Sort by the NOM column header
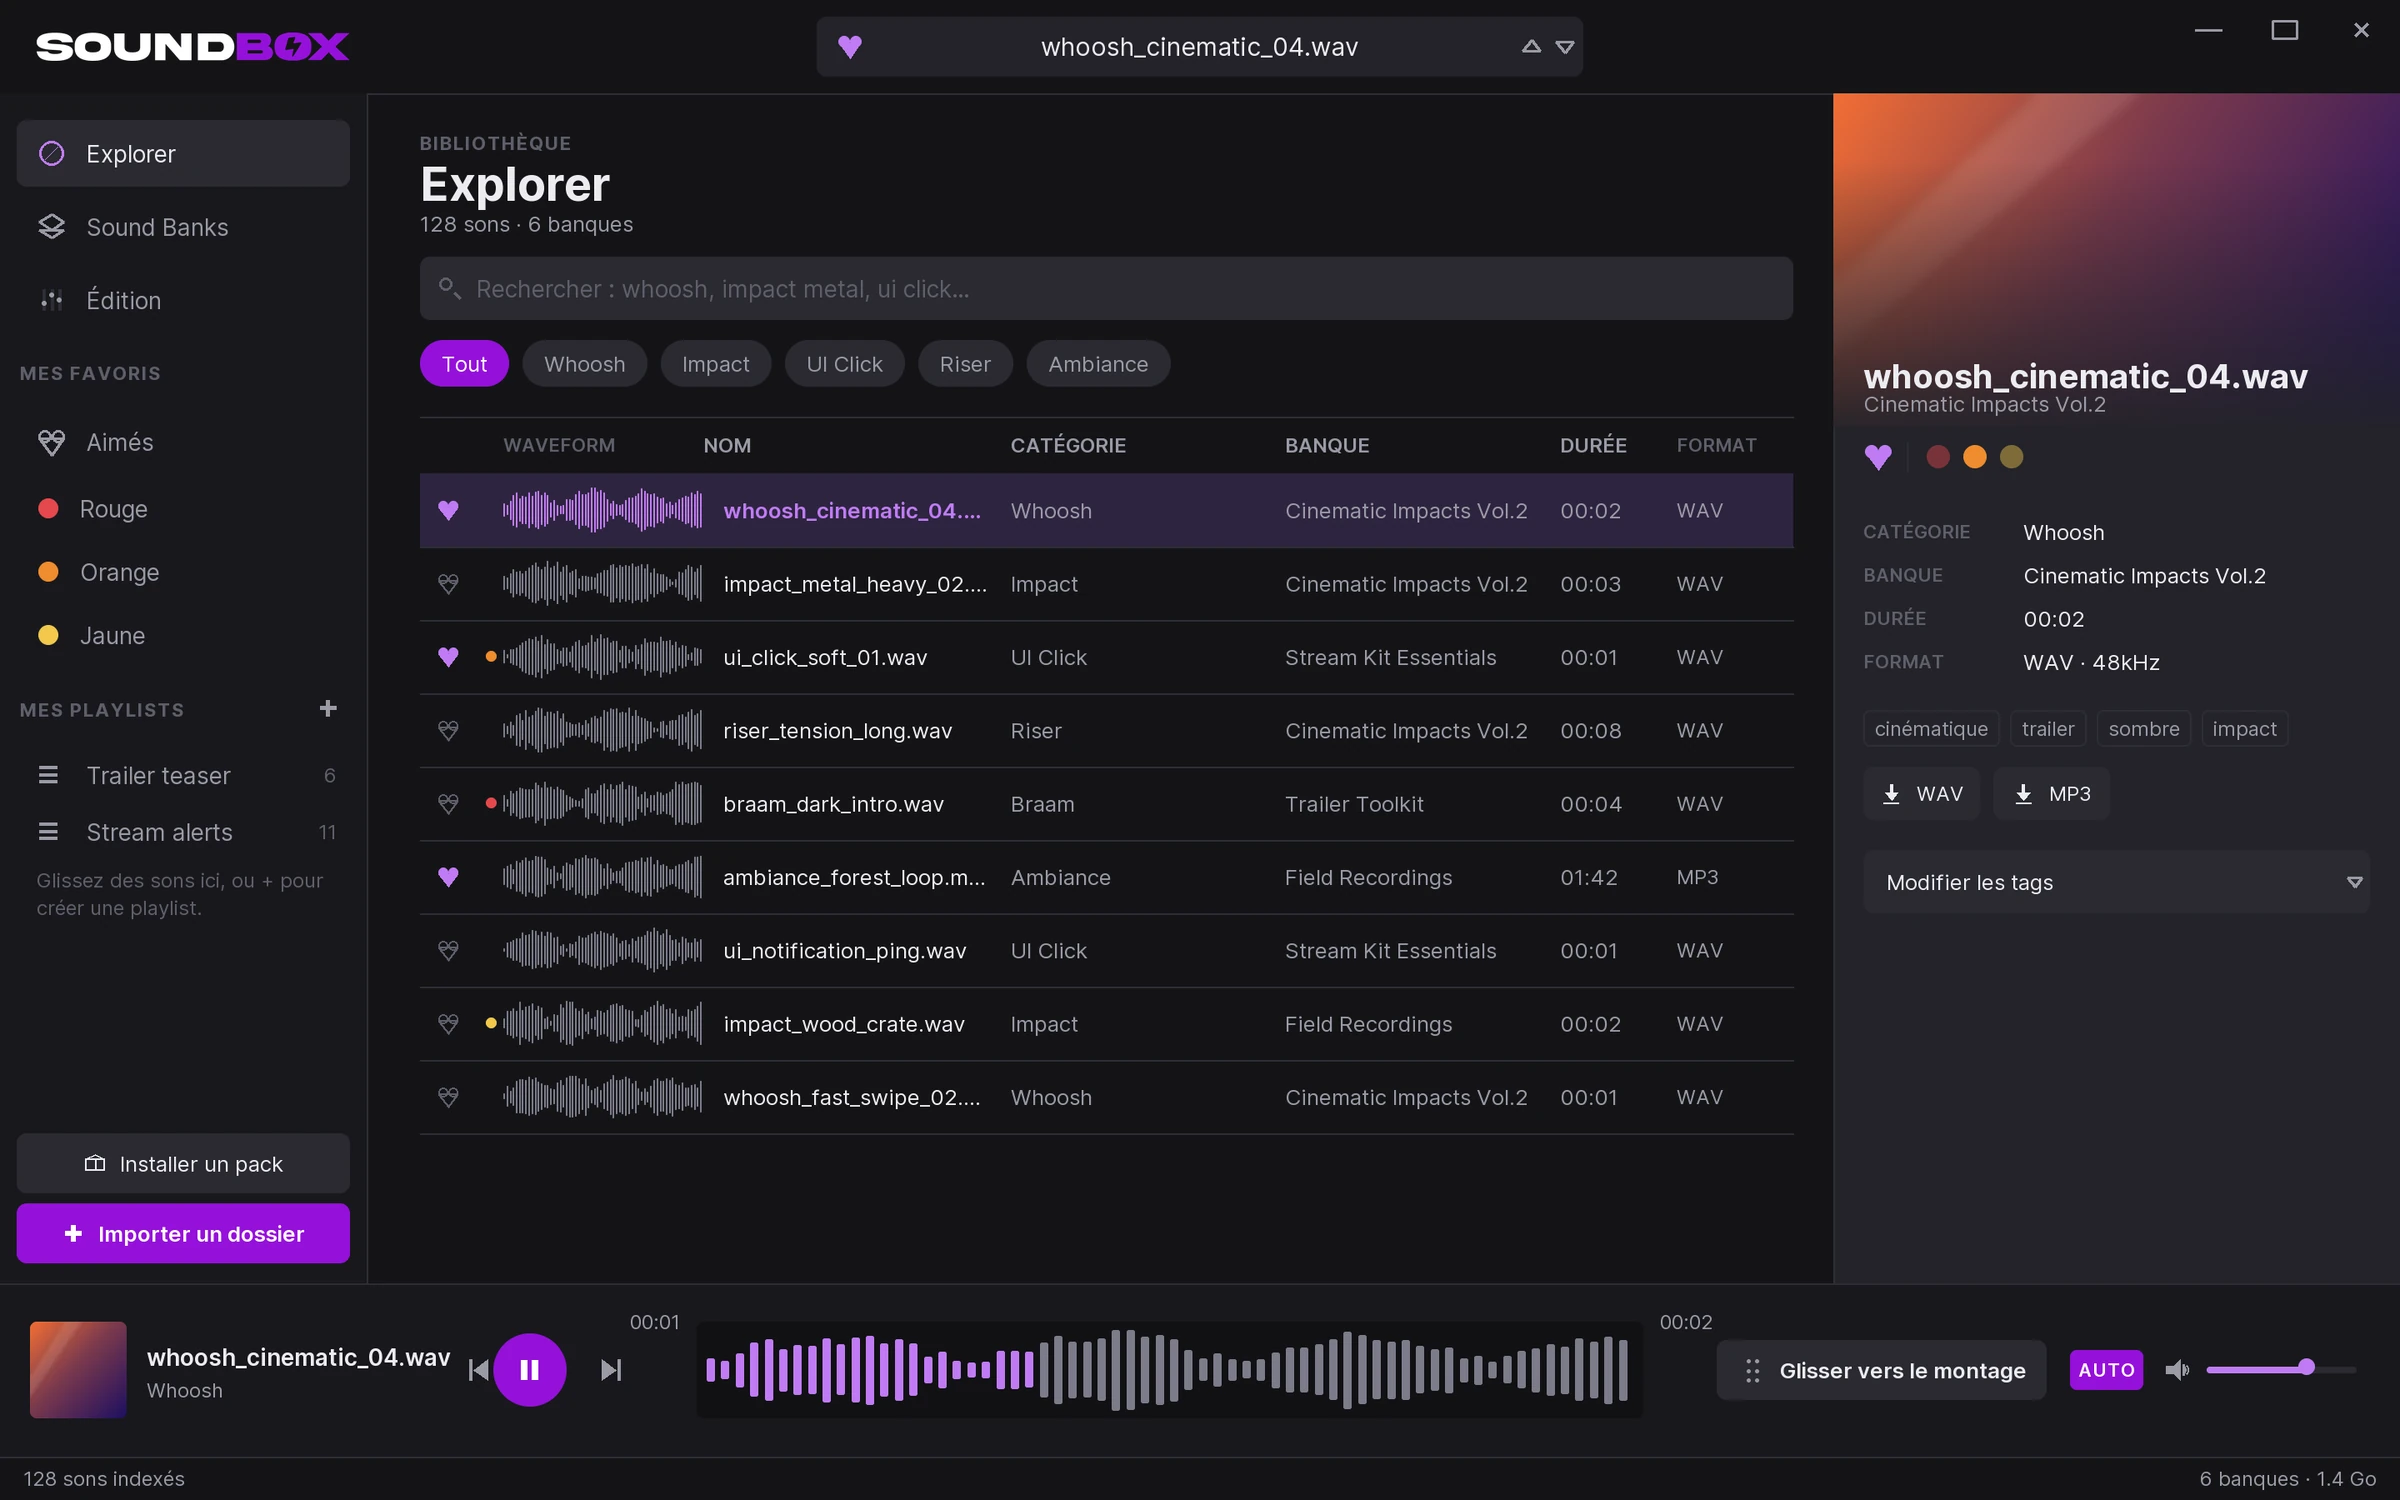Screen dimensions: 2400x1500 click(x=727, y=445)
